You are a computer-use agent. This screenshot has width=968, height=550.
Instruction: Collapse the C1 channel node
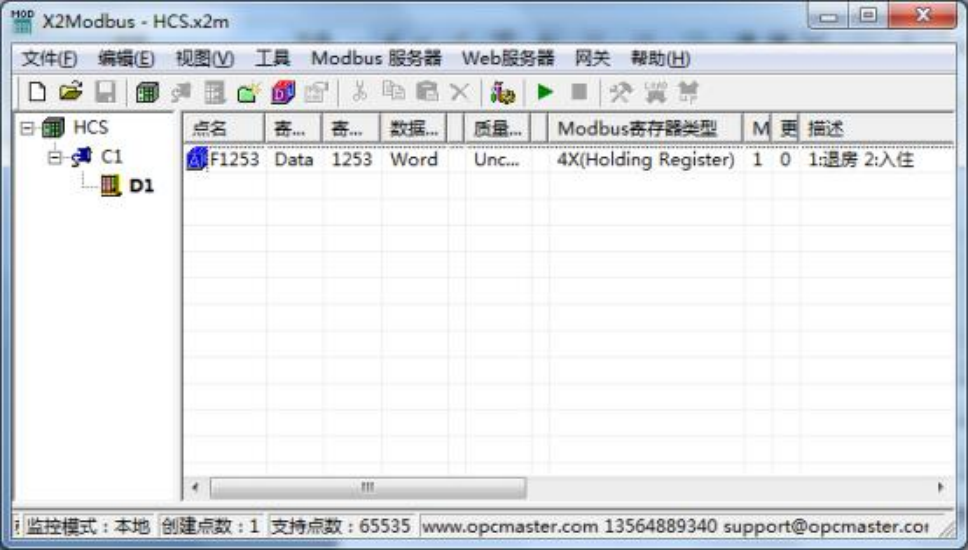(x=55, y=157)
